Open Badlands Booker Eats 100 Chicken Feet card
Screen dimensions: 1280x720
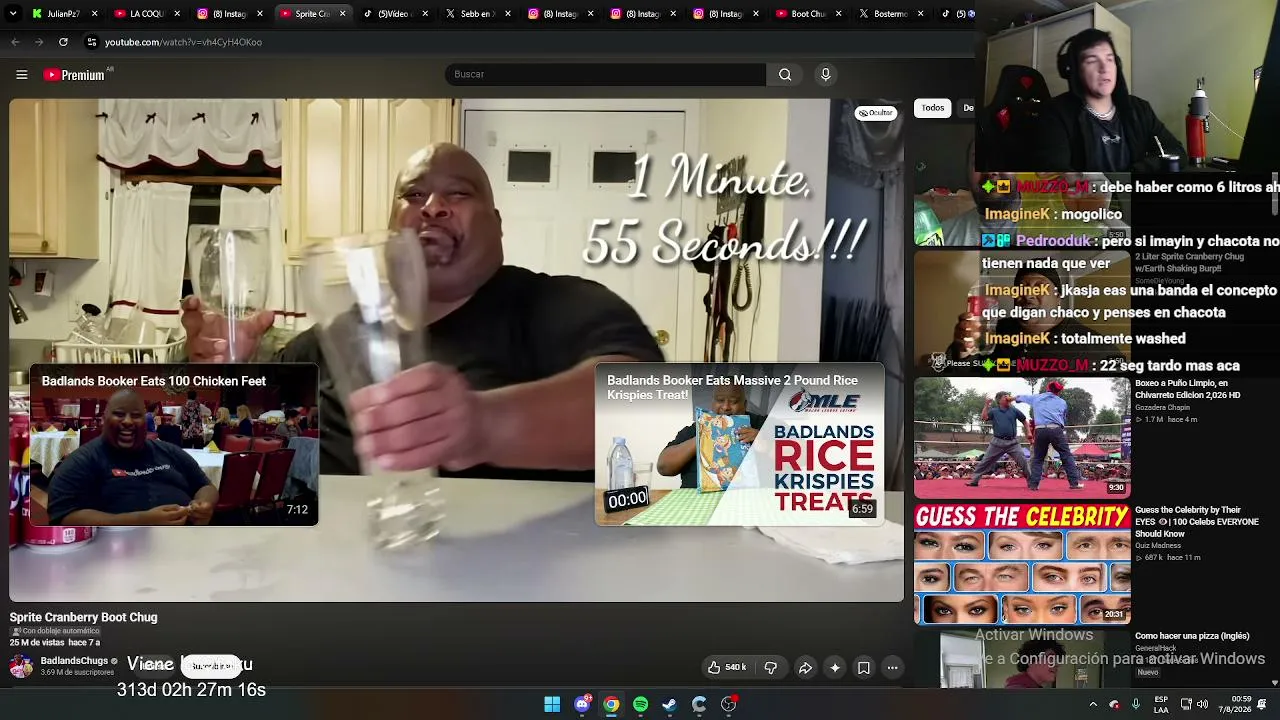coord(174,444)
